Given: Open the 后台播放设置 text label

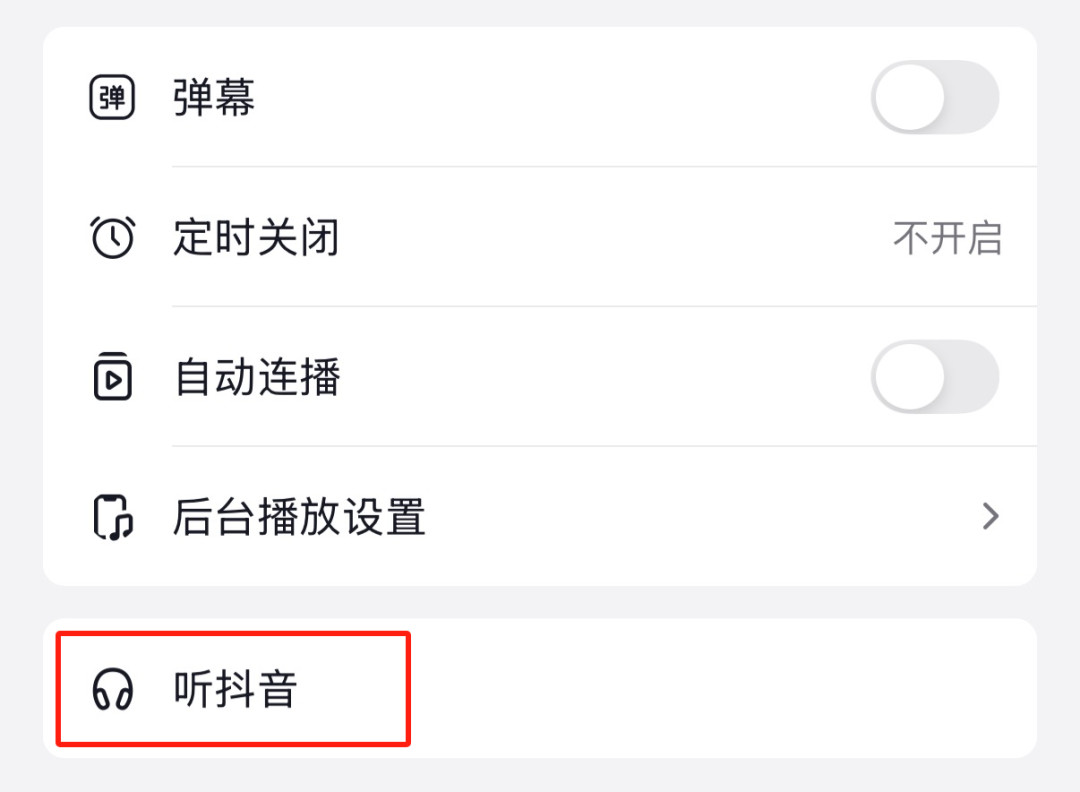Looking at the screenshot, I should point(299,517).
